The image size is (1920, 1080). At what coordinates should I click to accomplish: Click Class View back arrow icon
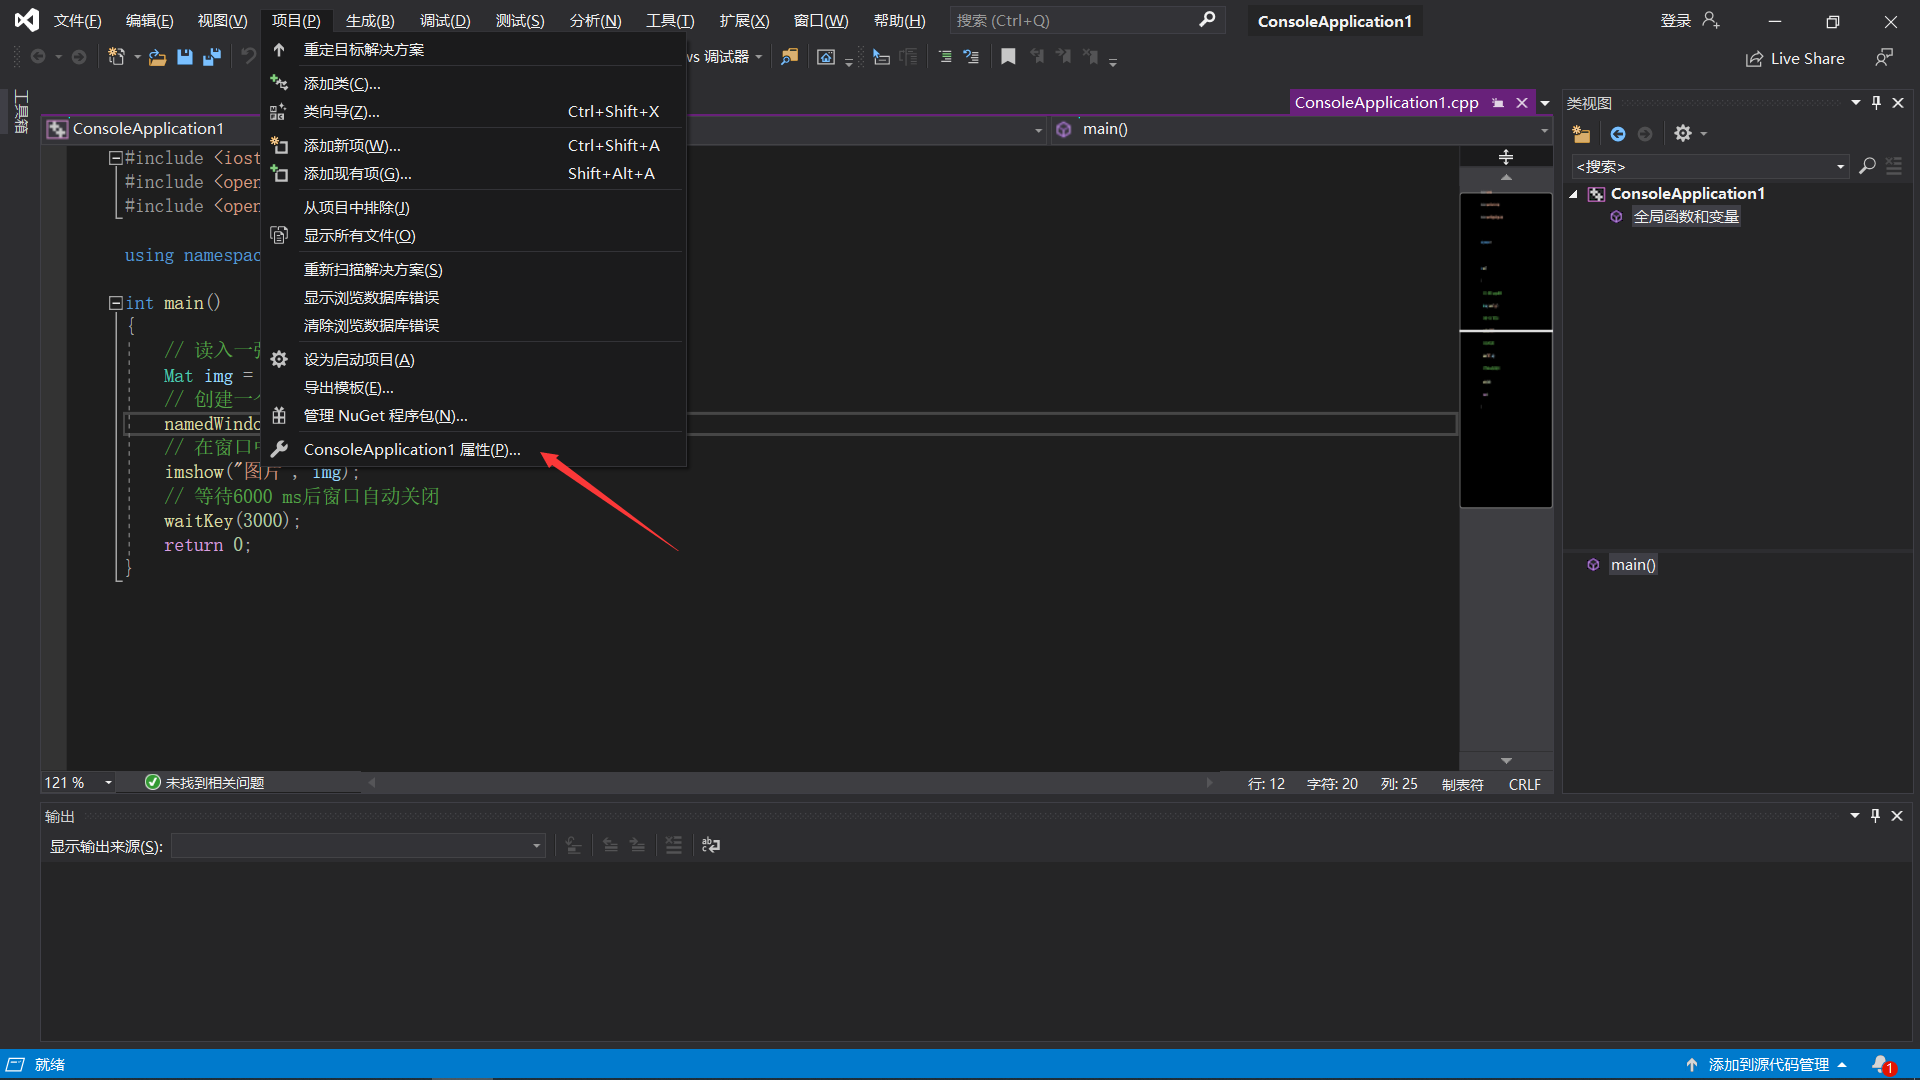click(x=1617, y=134)
